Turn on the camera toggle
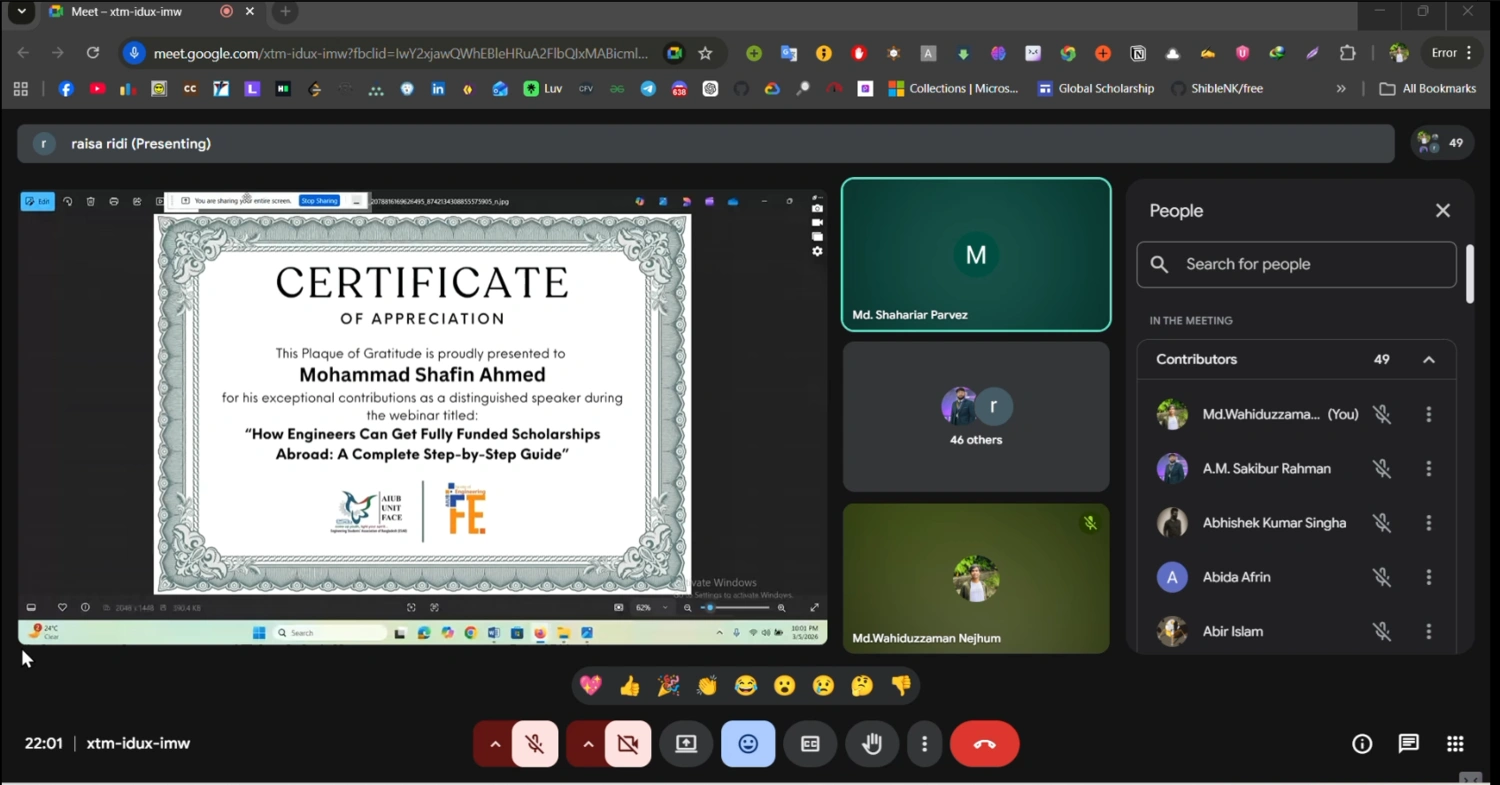Image resolution: width=1500 pixels, height=785 pixels. (628, 744)
